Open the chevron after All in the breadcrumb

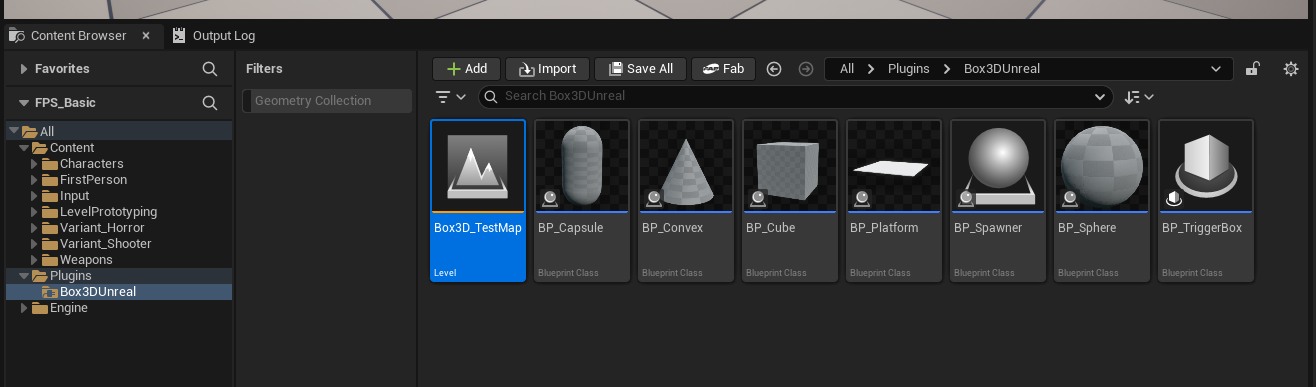pos(870,69)
